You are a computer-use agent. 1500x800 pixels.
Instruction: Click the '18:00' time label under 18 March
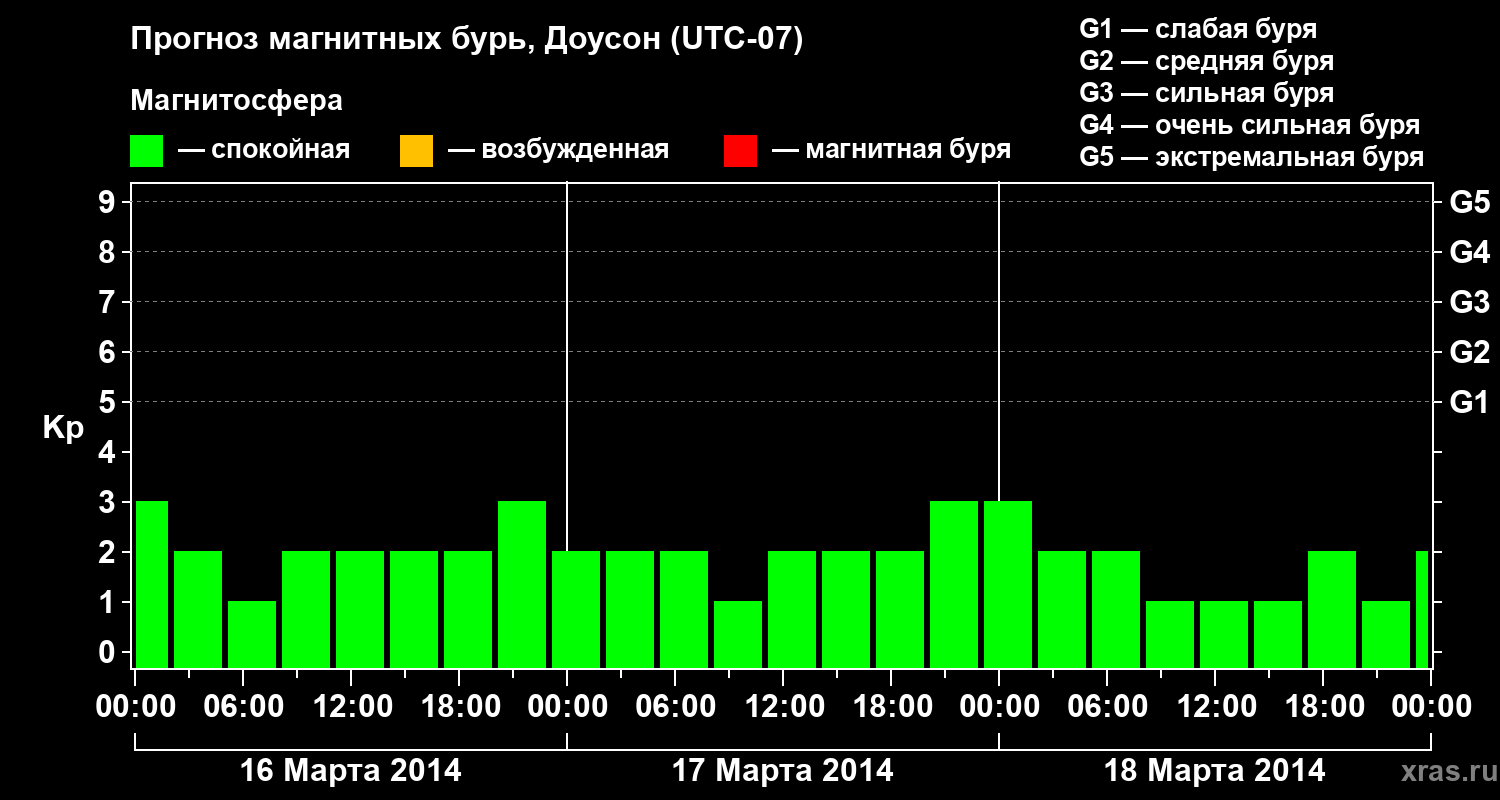click(x=1323, y=707)
